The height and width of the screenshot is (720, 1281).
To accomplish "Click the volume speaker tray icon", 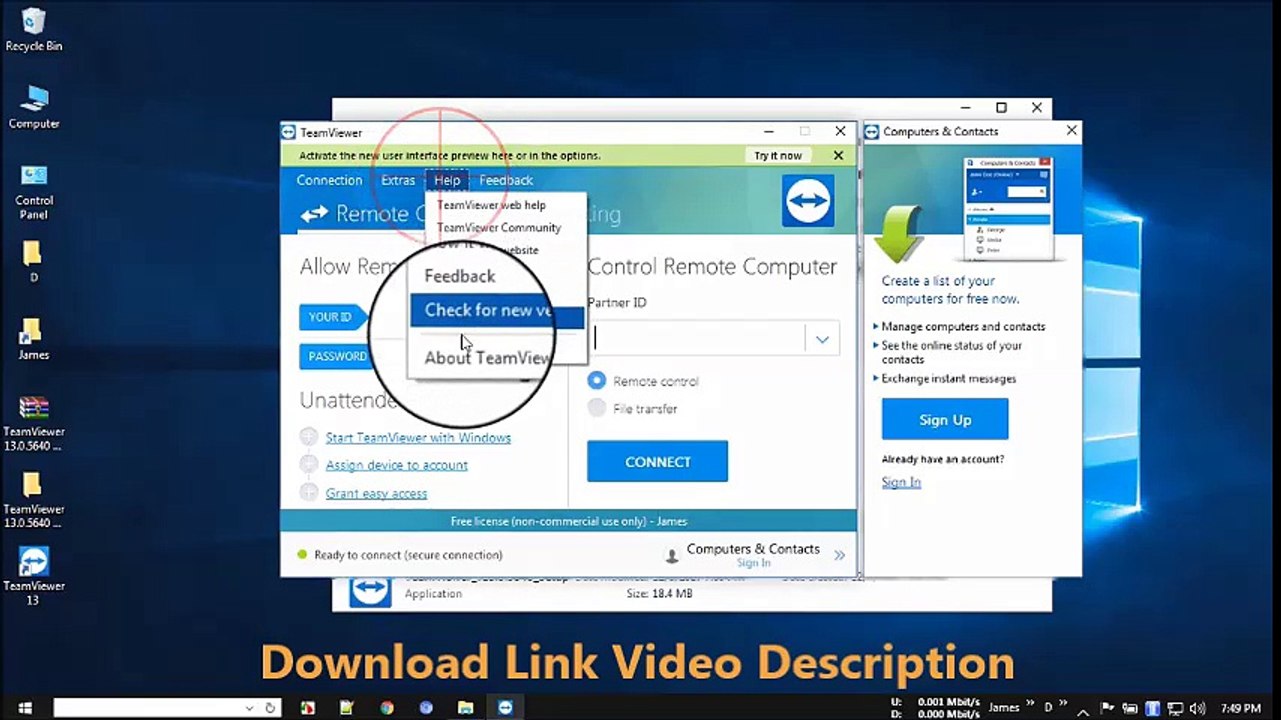I will (1198, 707).
